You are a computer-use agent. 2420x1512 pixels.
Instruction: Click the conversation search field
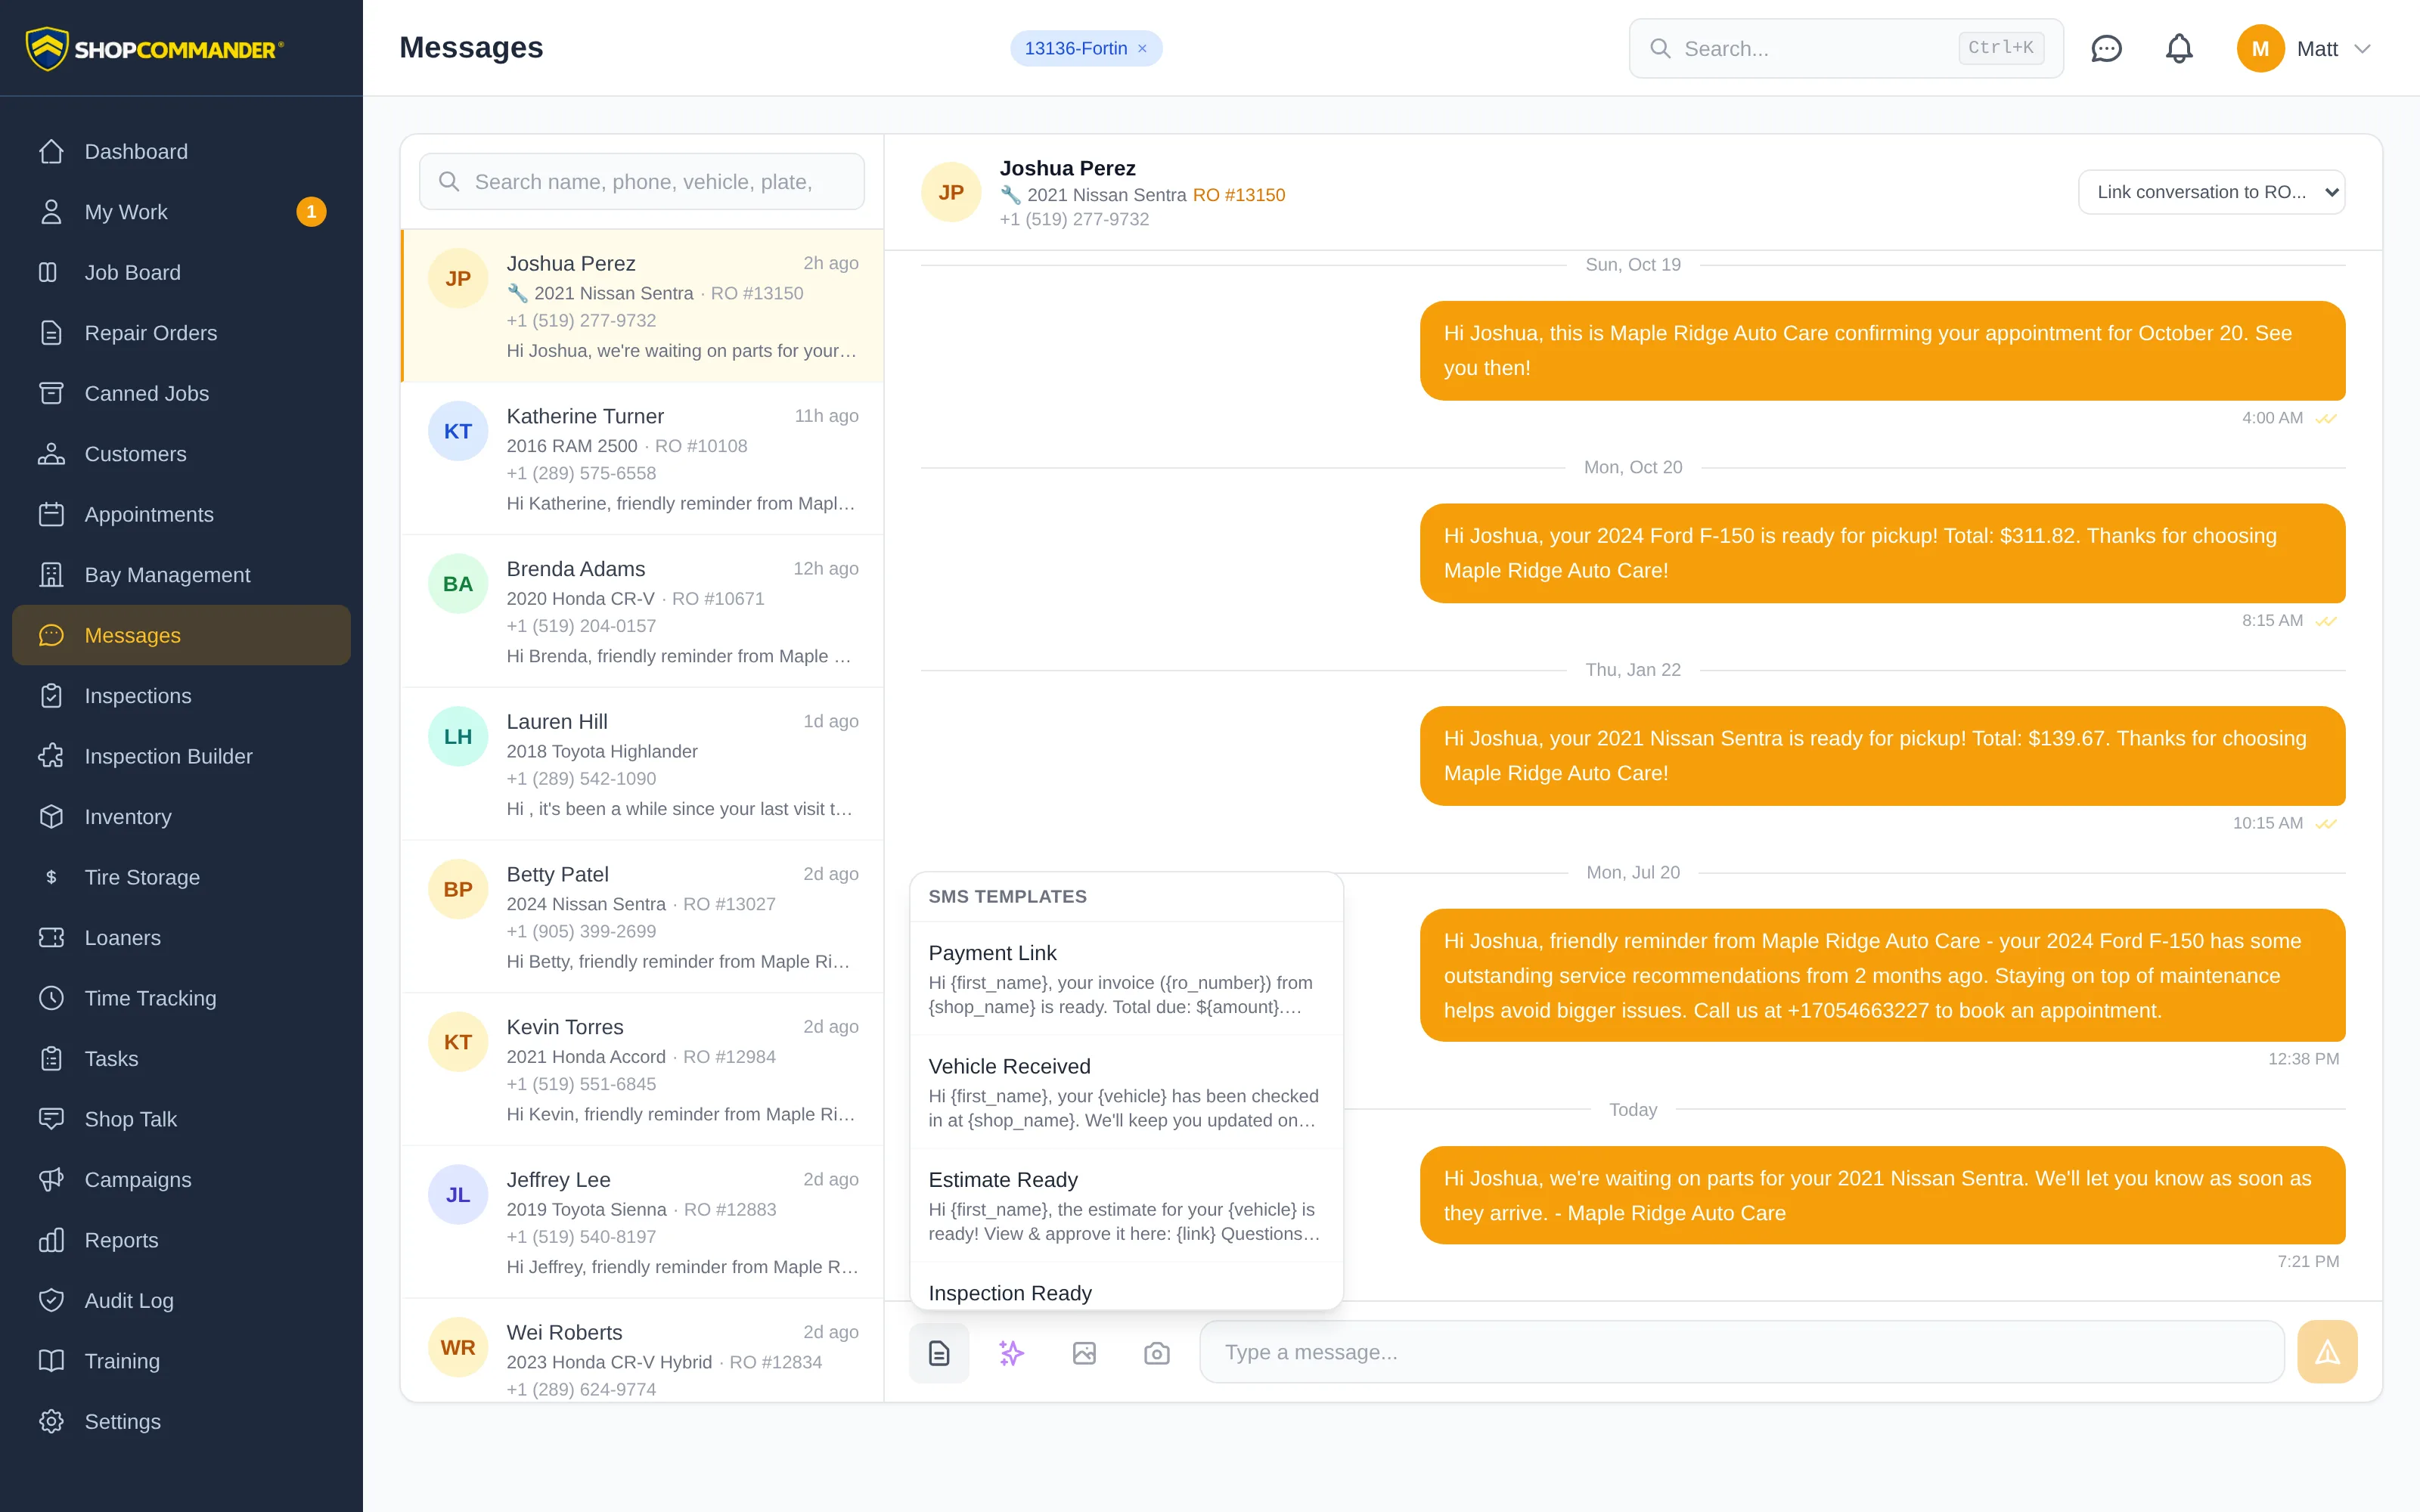[x=642, y=182]
